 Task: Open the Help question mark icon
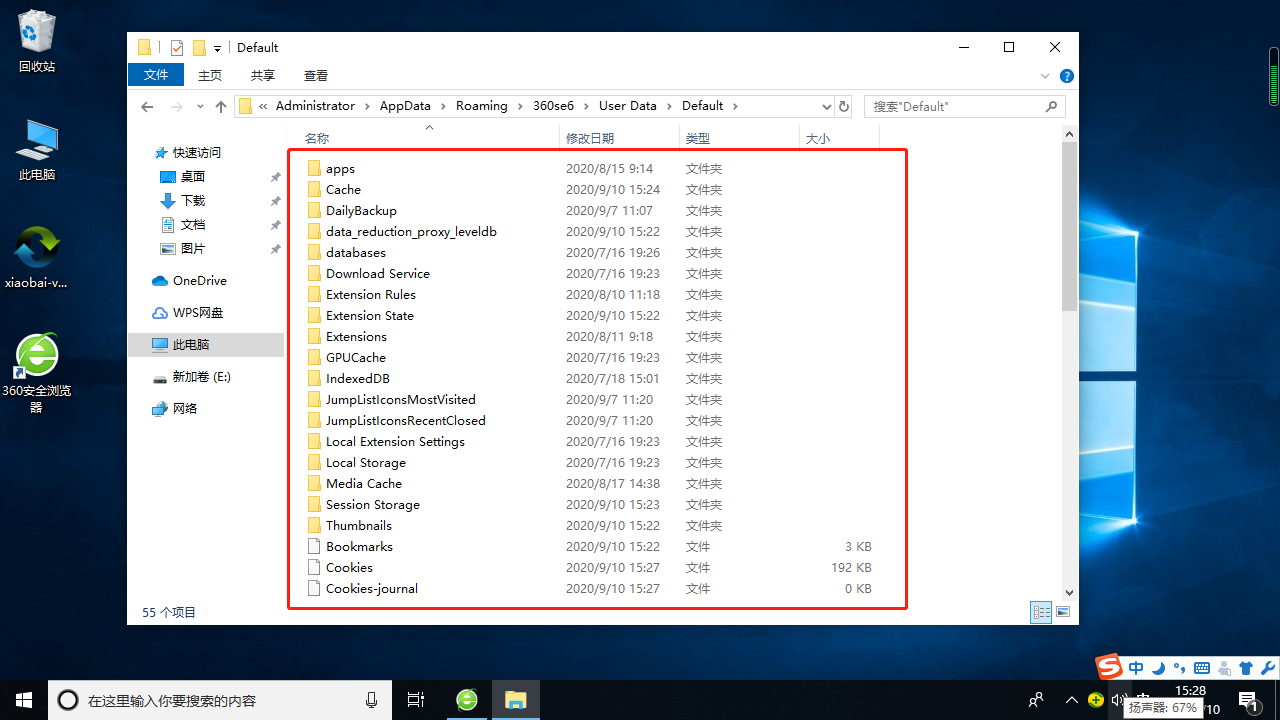click(x=1066, y=76)
